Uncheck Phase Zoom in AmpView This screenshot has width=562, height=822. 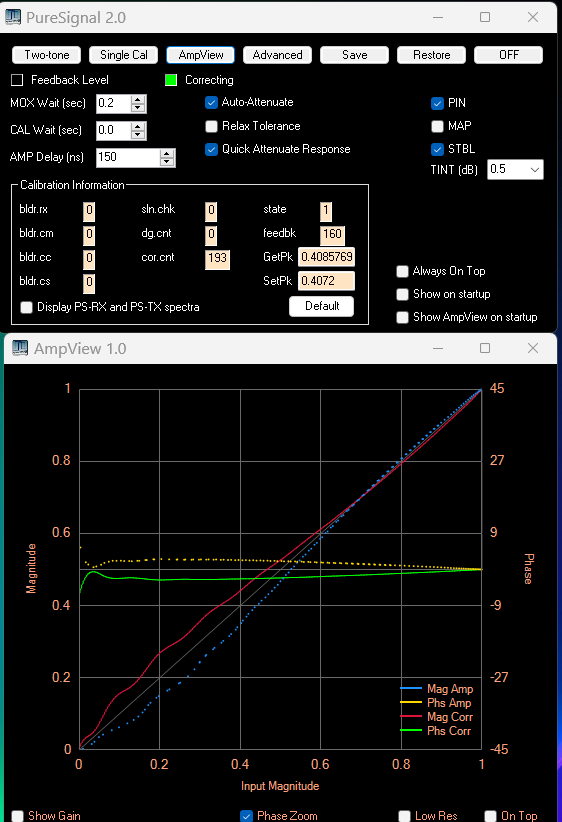coord(246,816)
